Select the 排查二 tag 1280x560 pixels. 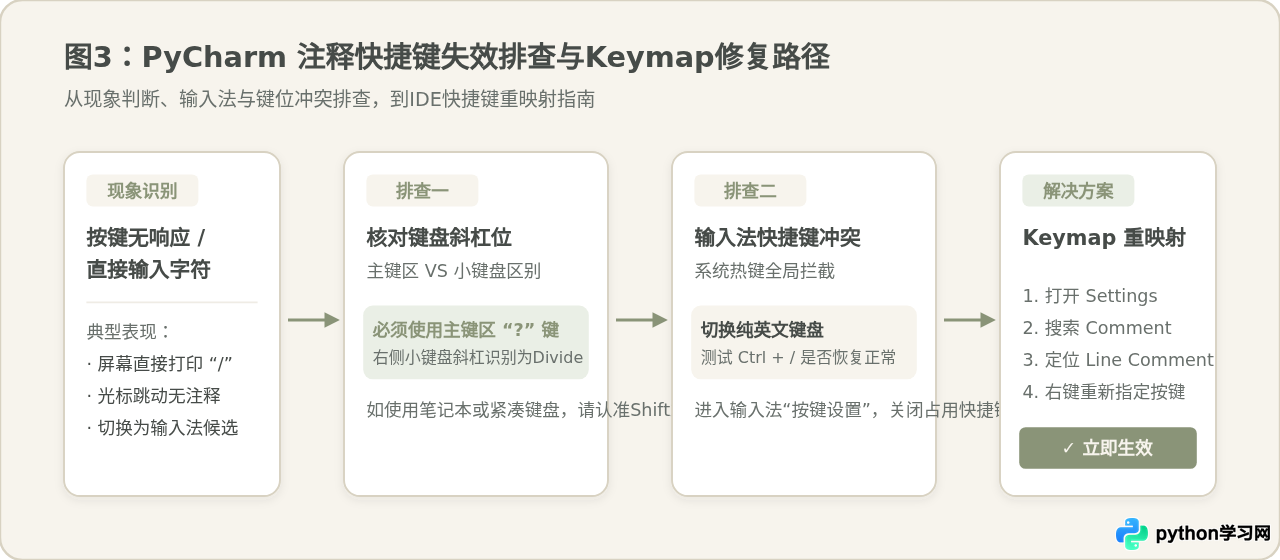click(750, 191)
